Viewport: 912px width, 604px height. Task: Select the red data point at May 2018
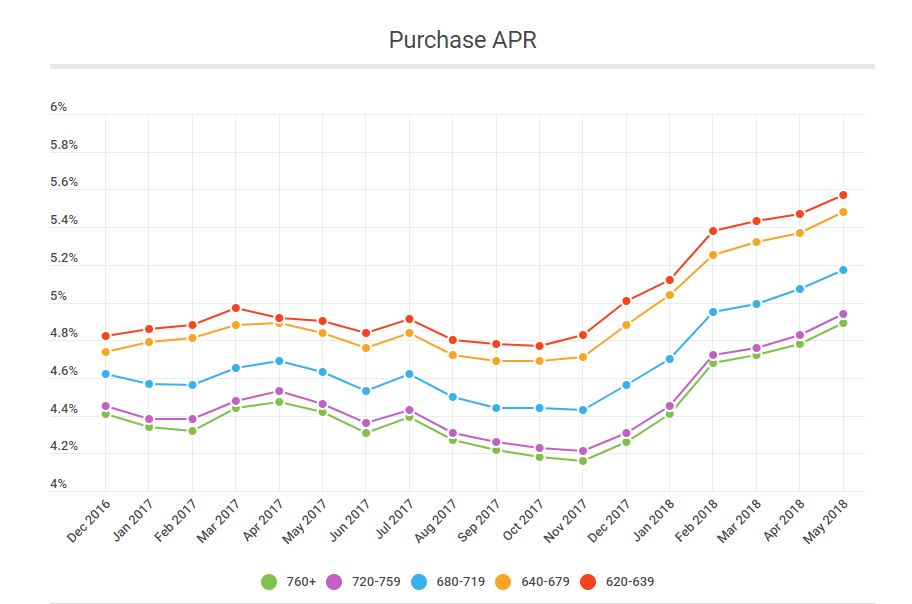click(843, 195)
